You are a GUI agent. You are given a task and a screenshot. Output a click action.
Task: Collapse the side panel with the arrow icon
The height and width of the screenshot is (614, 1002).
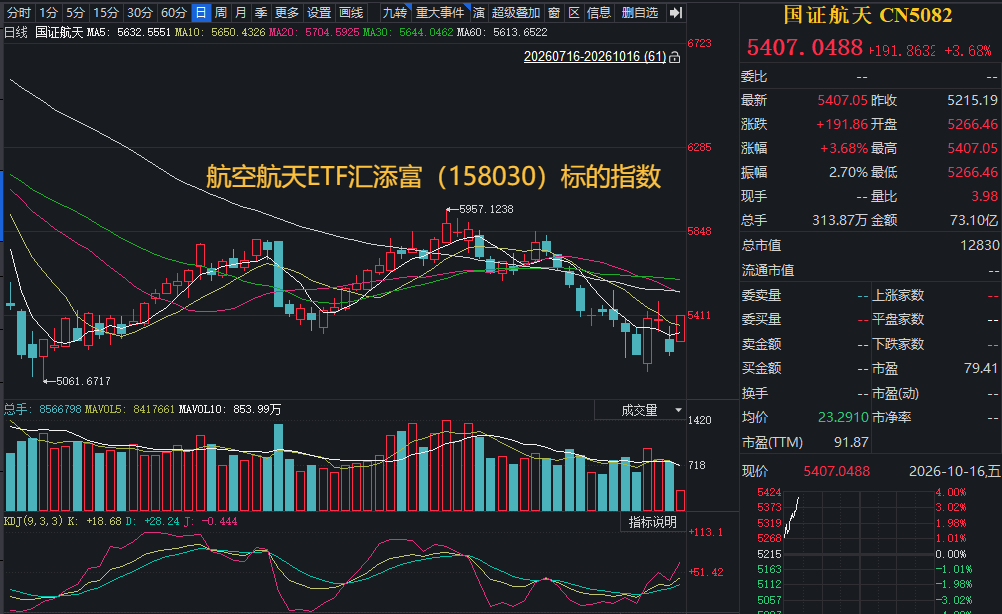tap(675, 13)
